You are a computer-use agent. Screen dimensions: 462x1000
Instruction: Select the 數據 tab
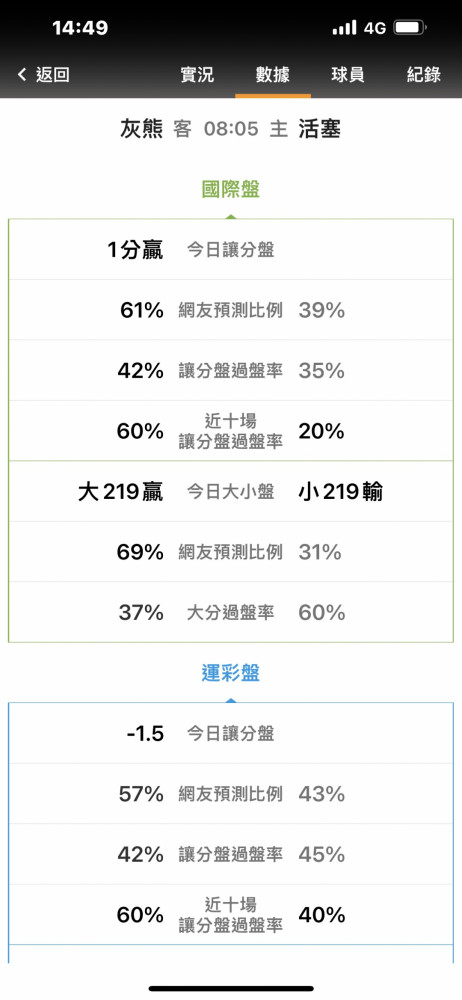pyautogui.click(x=272, y=75)
